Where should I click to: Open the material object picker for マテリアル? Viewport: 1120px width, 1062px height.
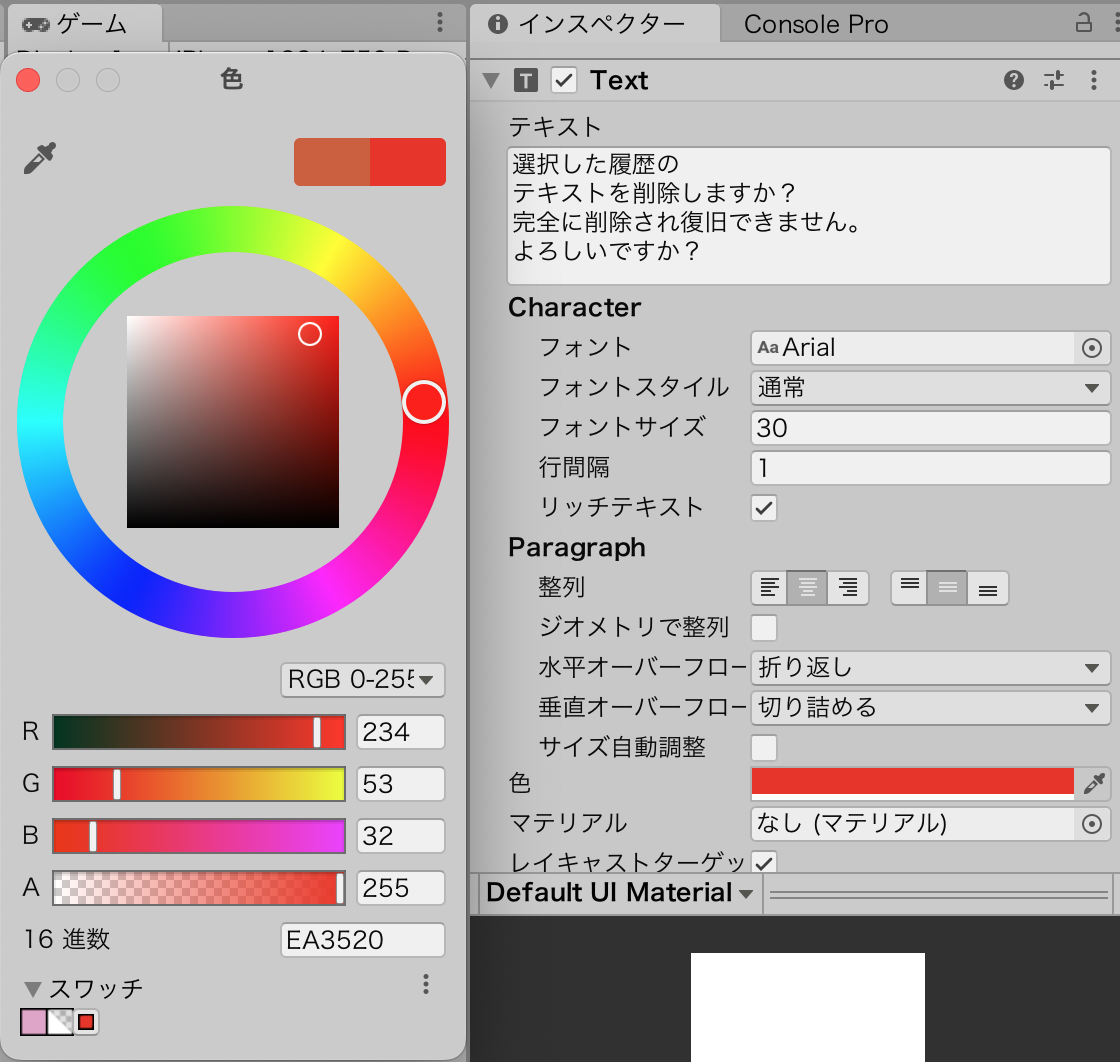coord(1091,824)
